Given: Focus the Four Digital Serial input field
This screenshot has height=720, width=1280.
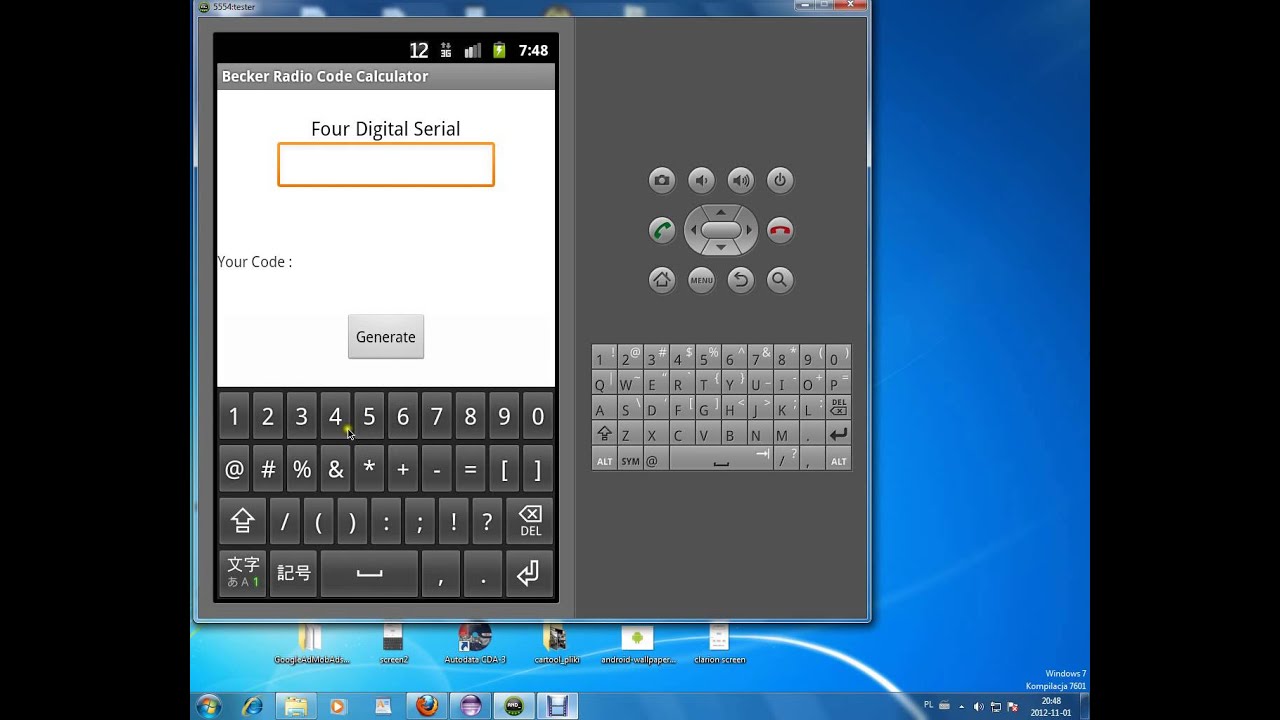Looking at the screenshot, I should [386, 165].
